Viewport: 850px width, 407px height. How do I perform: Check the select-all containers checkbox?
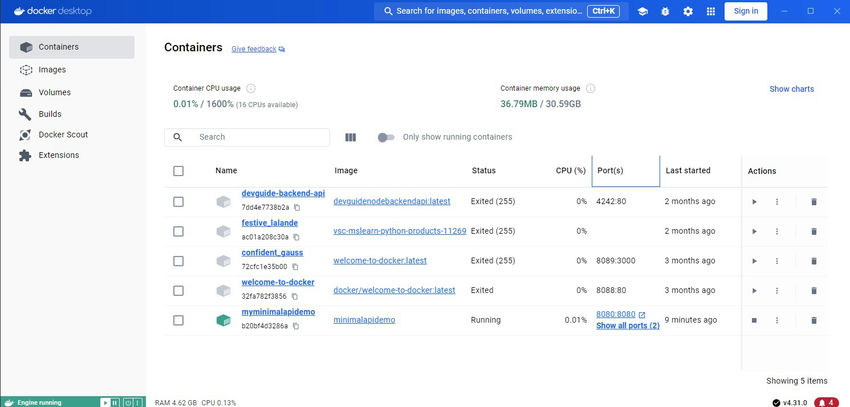178,171
